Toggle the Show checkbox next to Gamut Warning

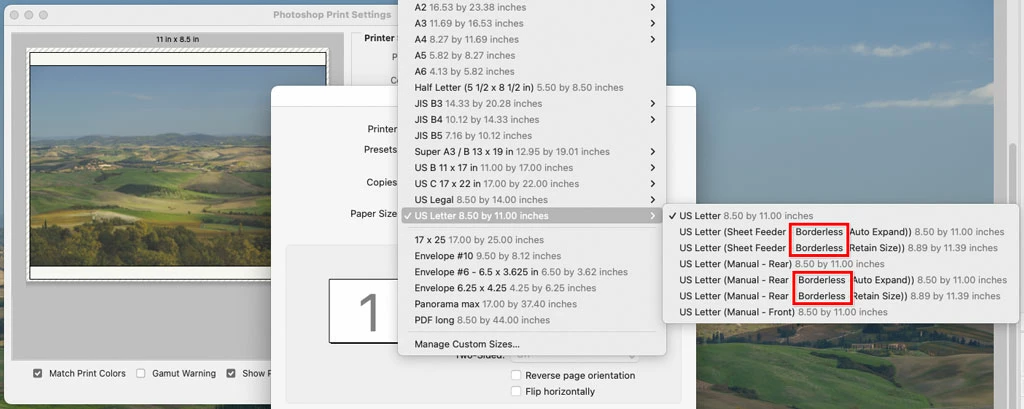click(x=231, y=374)
